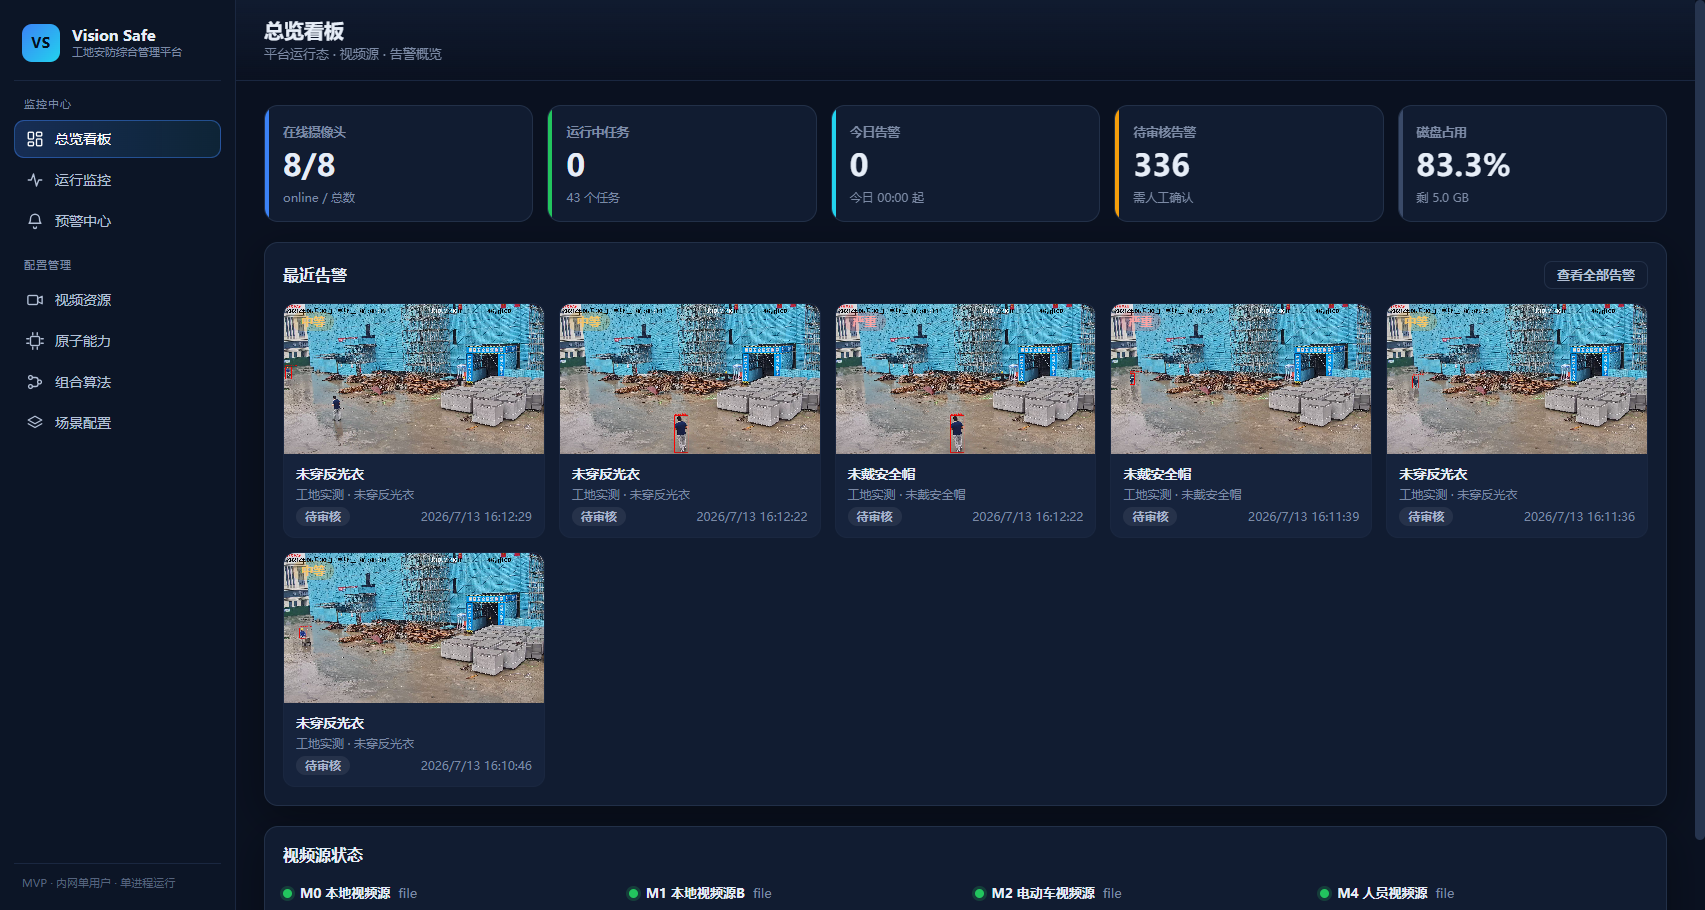Select the M4 人员视频源 entry
1705x910 pixels.
[x=1387, y=894]
